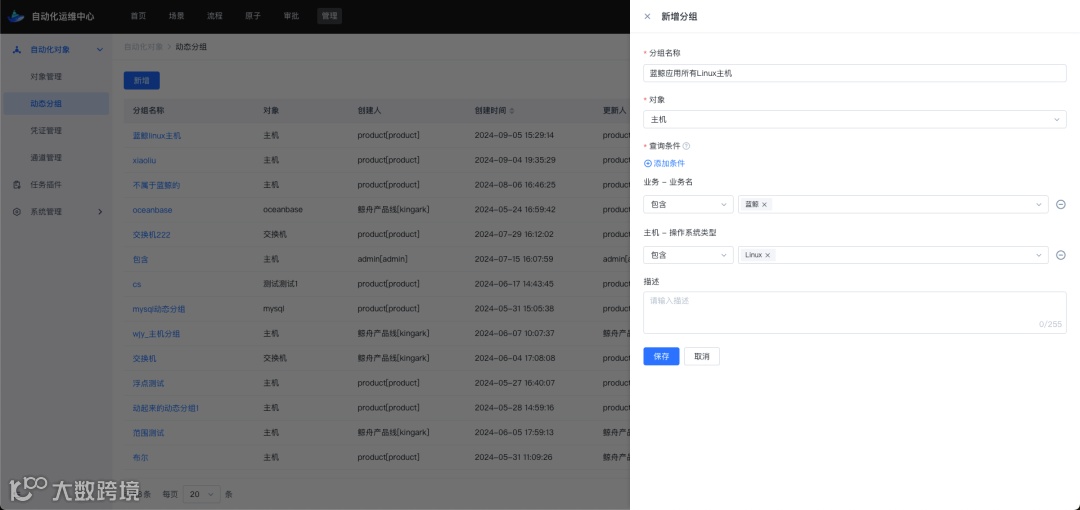
Task: Open the 布尔 group link
Action: [x=140, y=458]
